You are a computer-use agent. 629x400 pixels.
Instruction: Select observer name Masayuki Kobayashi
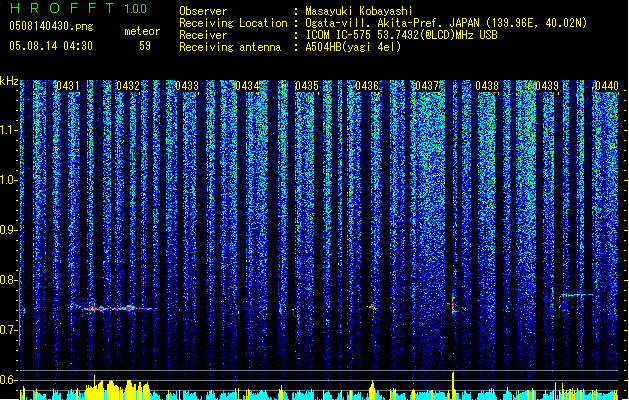[x=358, y=11]
